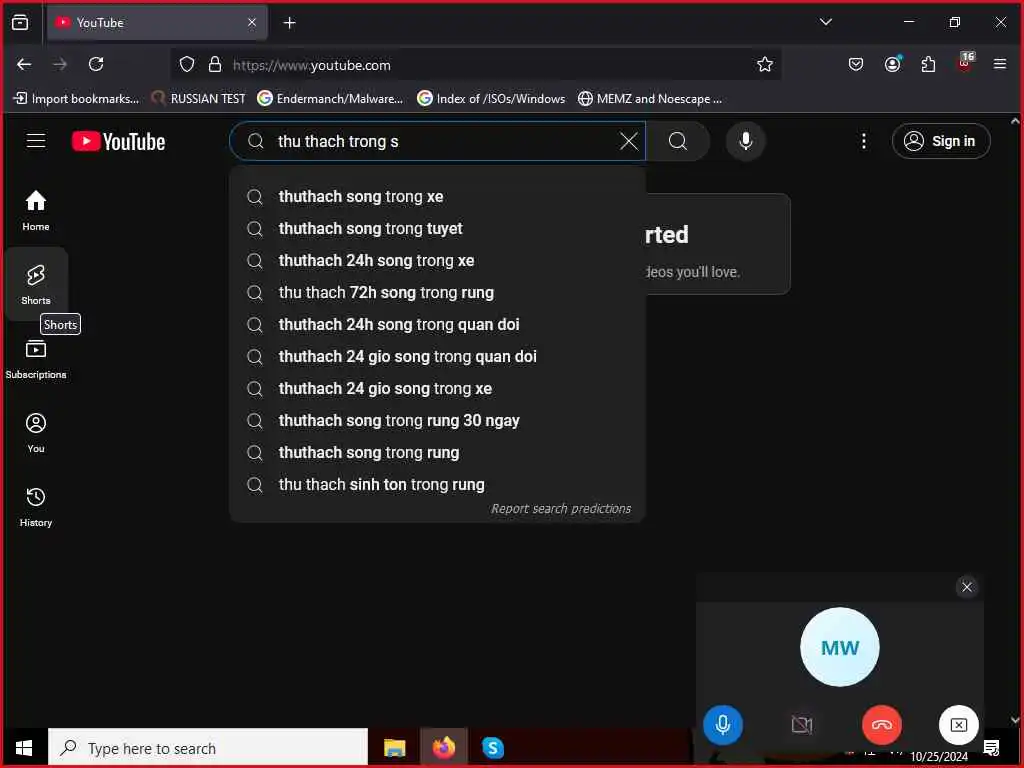Viewport: 1024px width, 768px height.
Task: End the call with red hang-up button
Action: point(881,725)
